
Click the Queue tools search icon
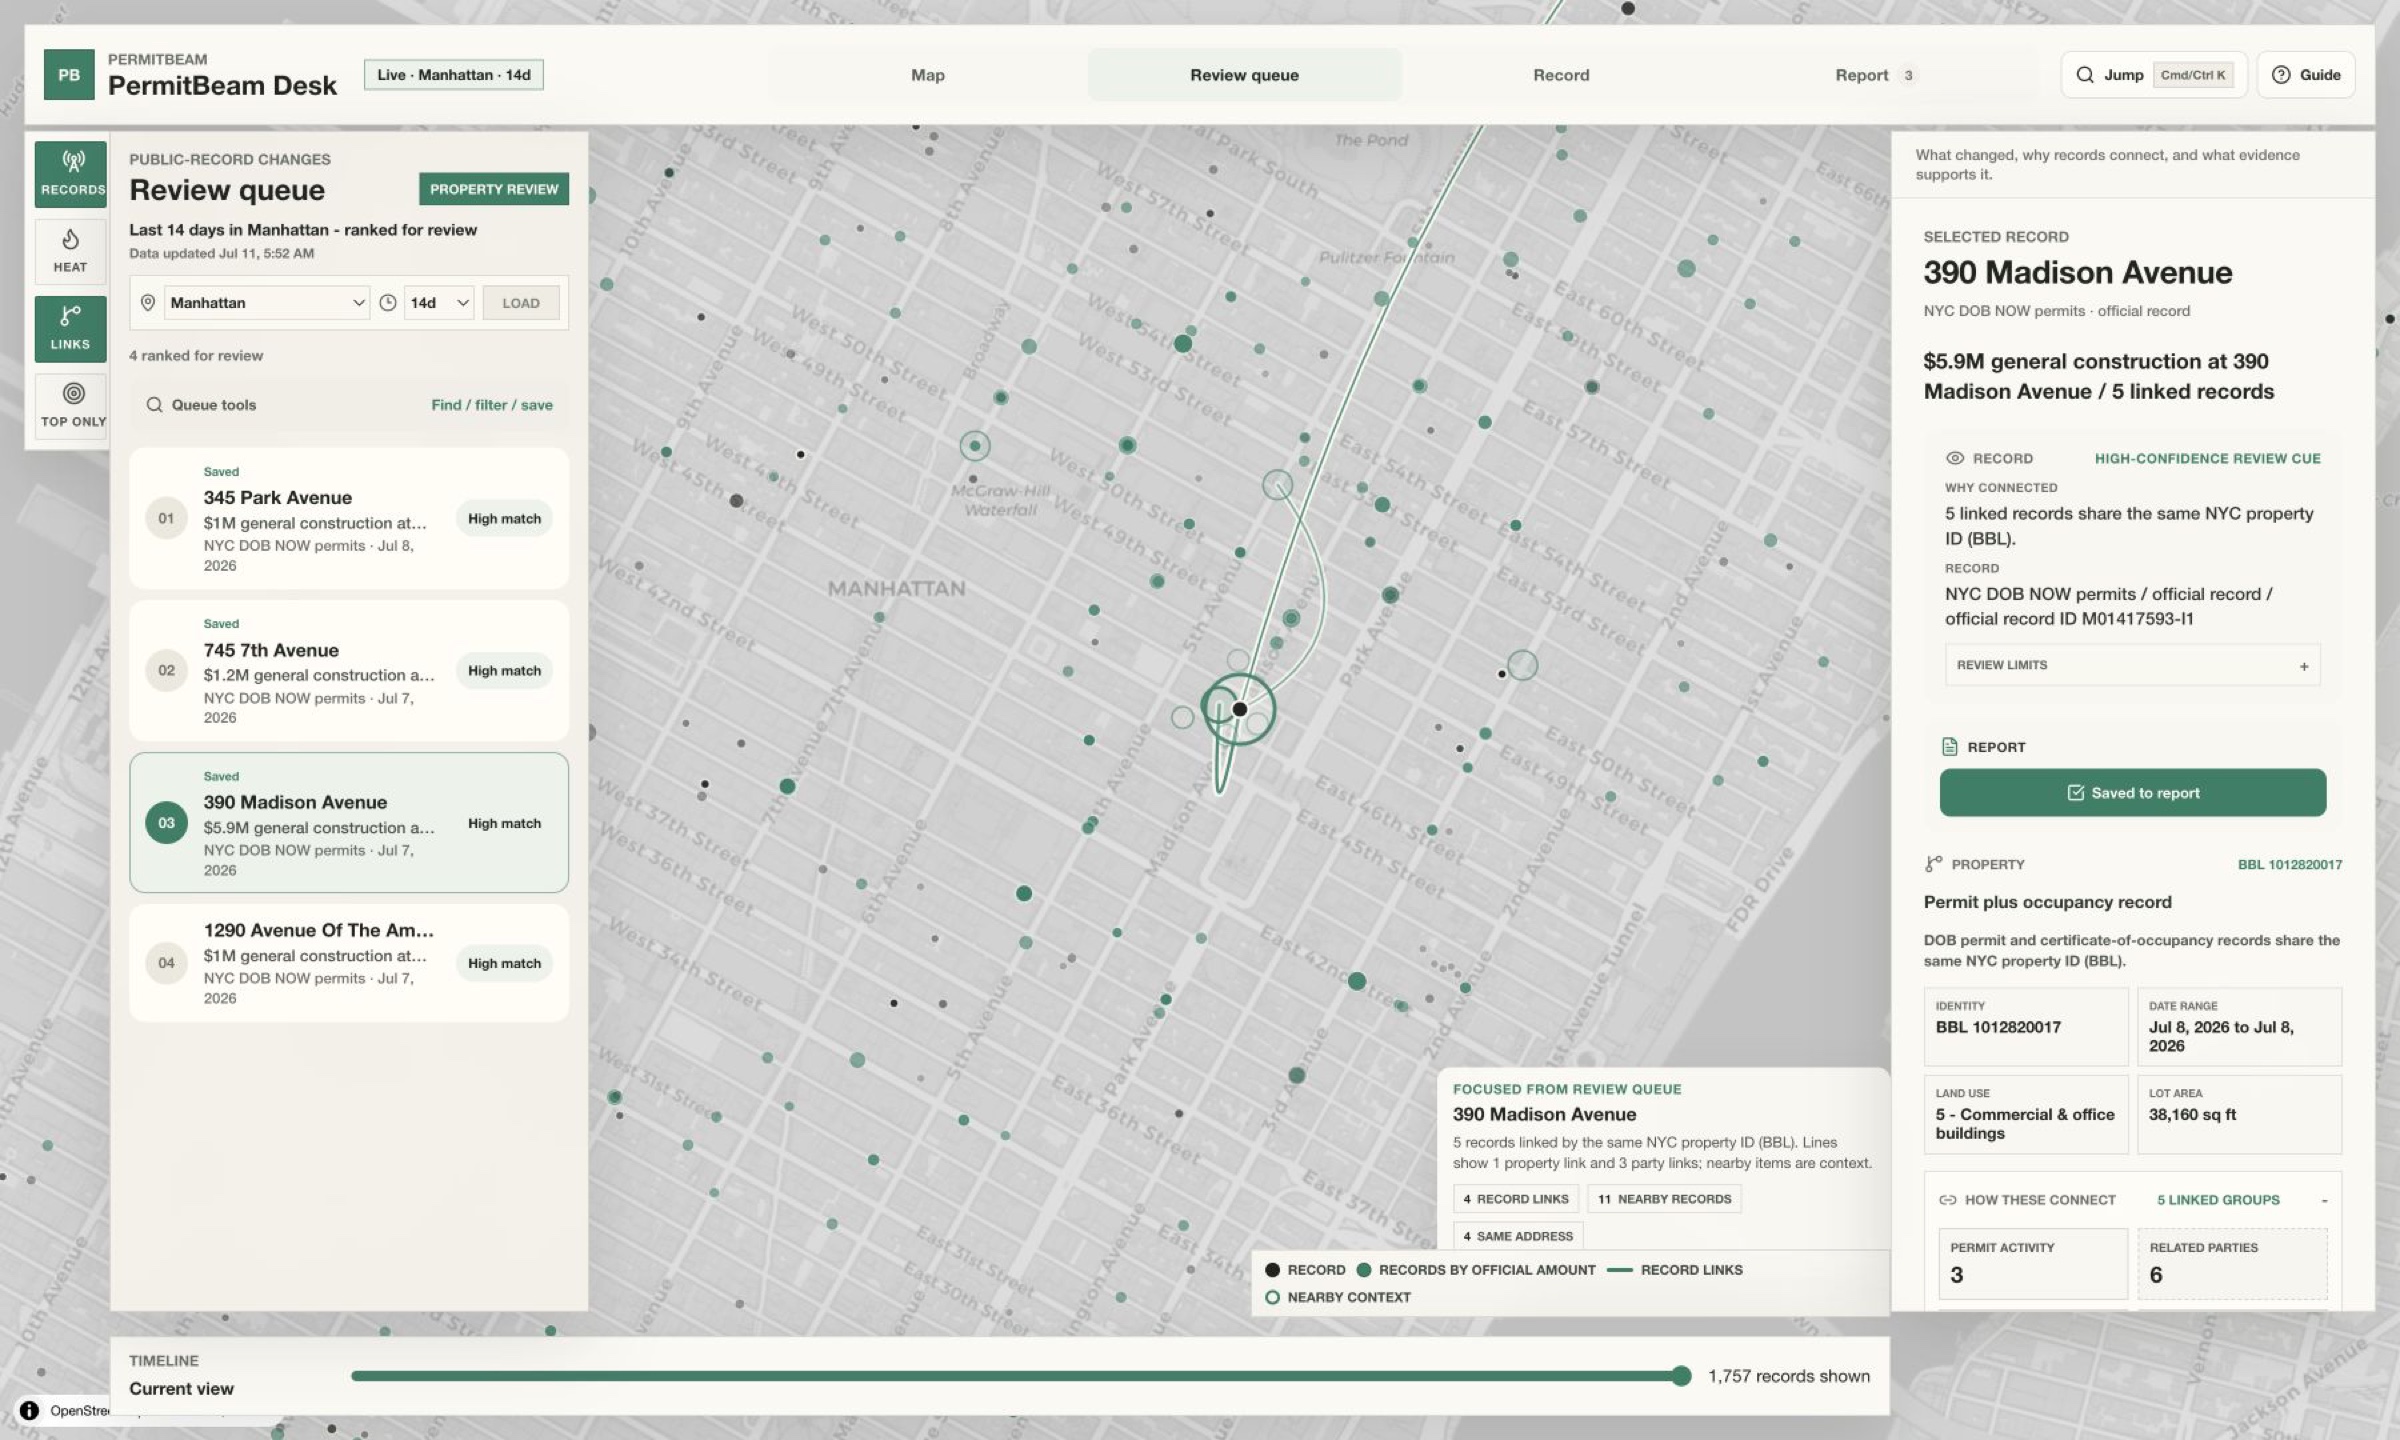(154, 405)
